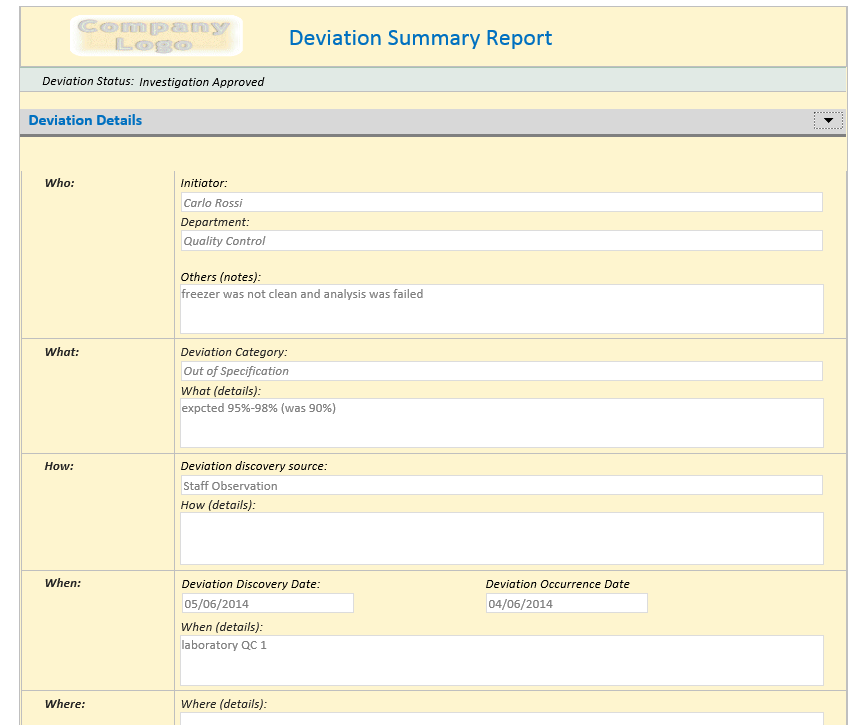856x725 pixels.
Task: Click the When: row label
Action: (x=63, y=583)
